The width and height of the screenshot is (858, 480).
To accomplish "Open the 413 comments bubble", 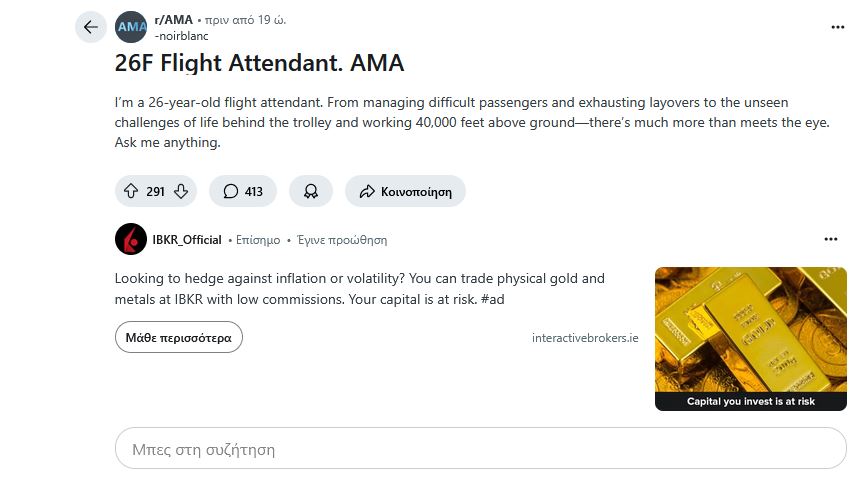I will [243, 191].
